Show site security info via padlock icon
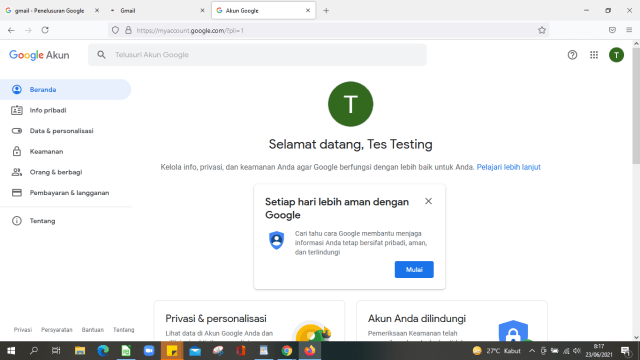The width and height of the screenshot is (640, 360). point(128,30)
